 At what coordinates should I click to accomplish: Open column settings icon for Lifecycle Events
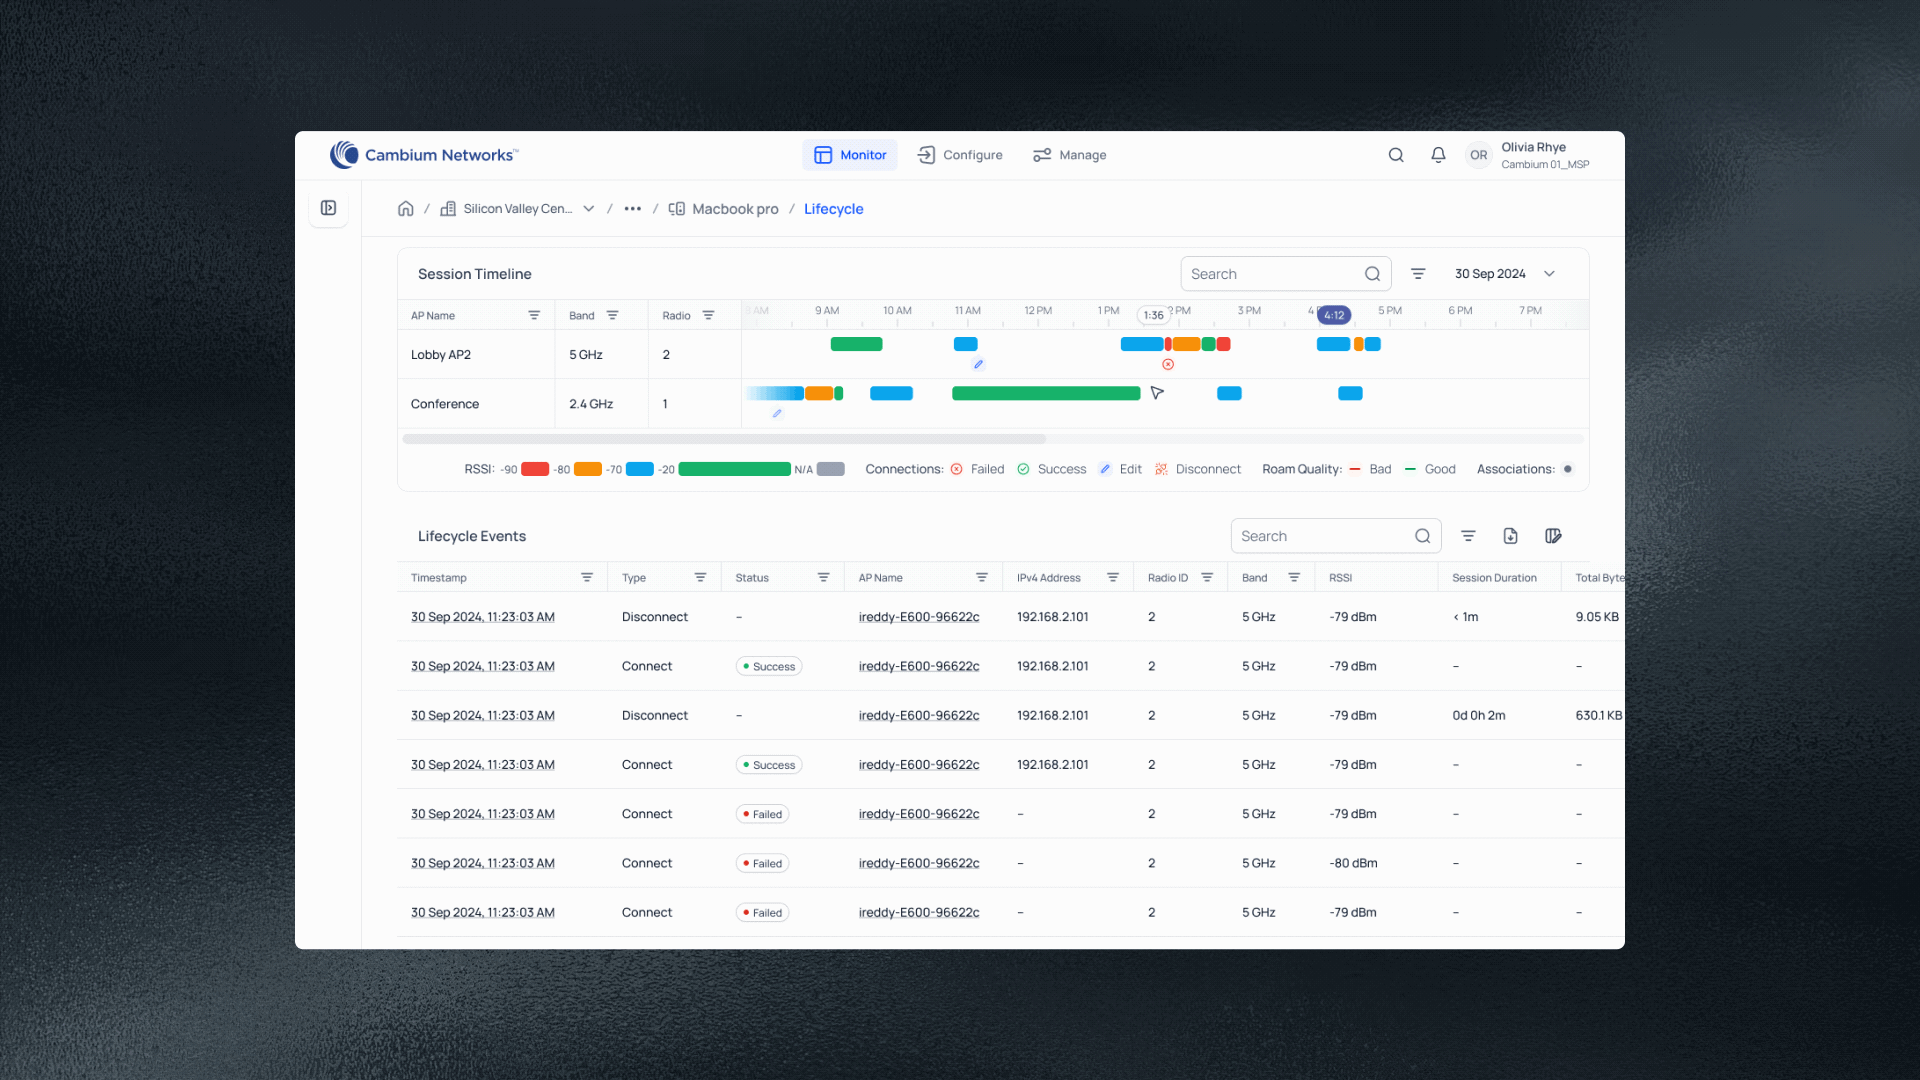tap(1553, 536)
